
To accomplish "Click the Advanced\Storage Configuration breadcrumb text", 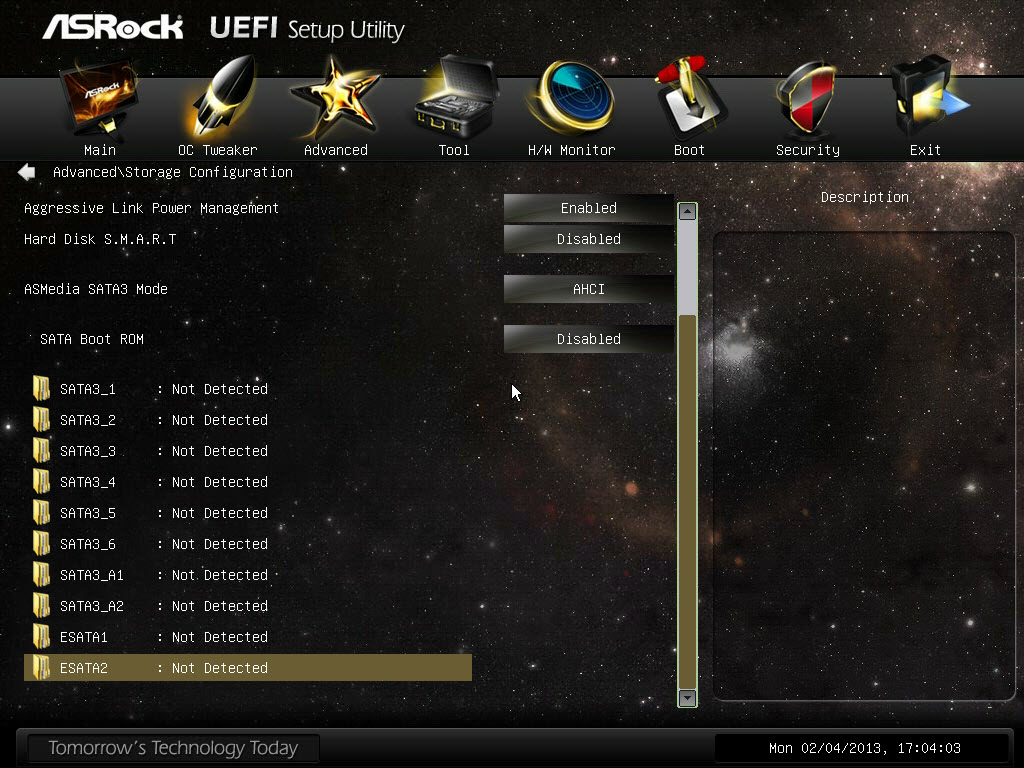I will coord(172,172).
